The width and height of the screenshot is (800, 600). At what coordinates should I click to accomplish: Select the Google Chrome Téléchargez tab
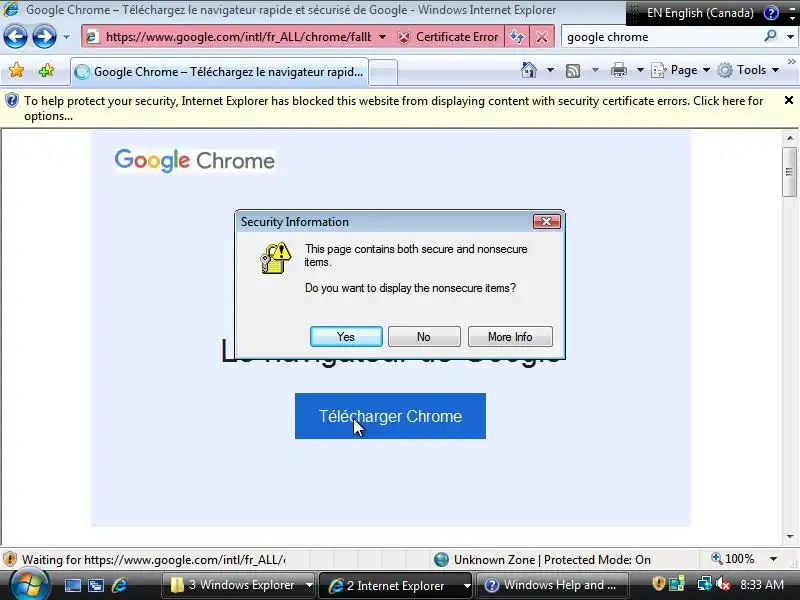pos(219,72)
